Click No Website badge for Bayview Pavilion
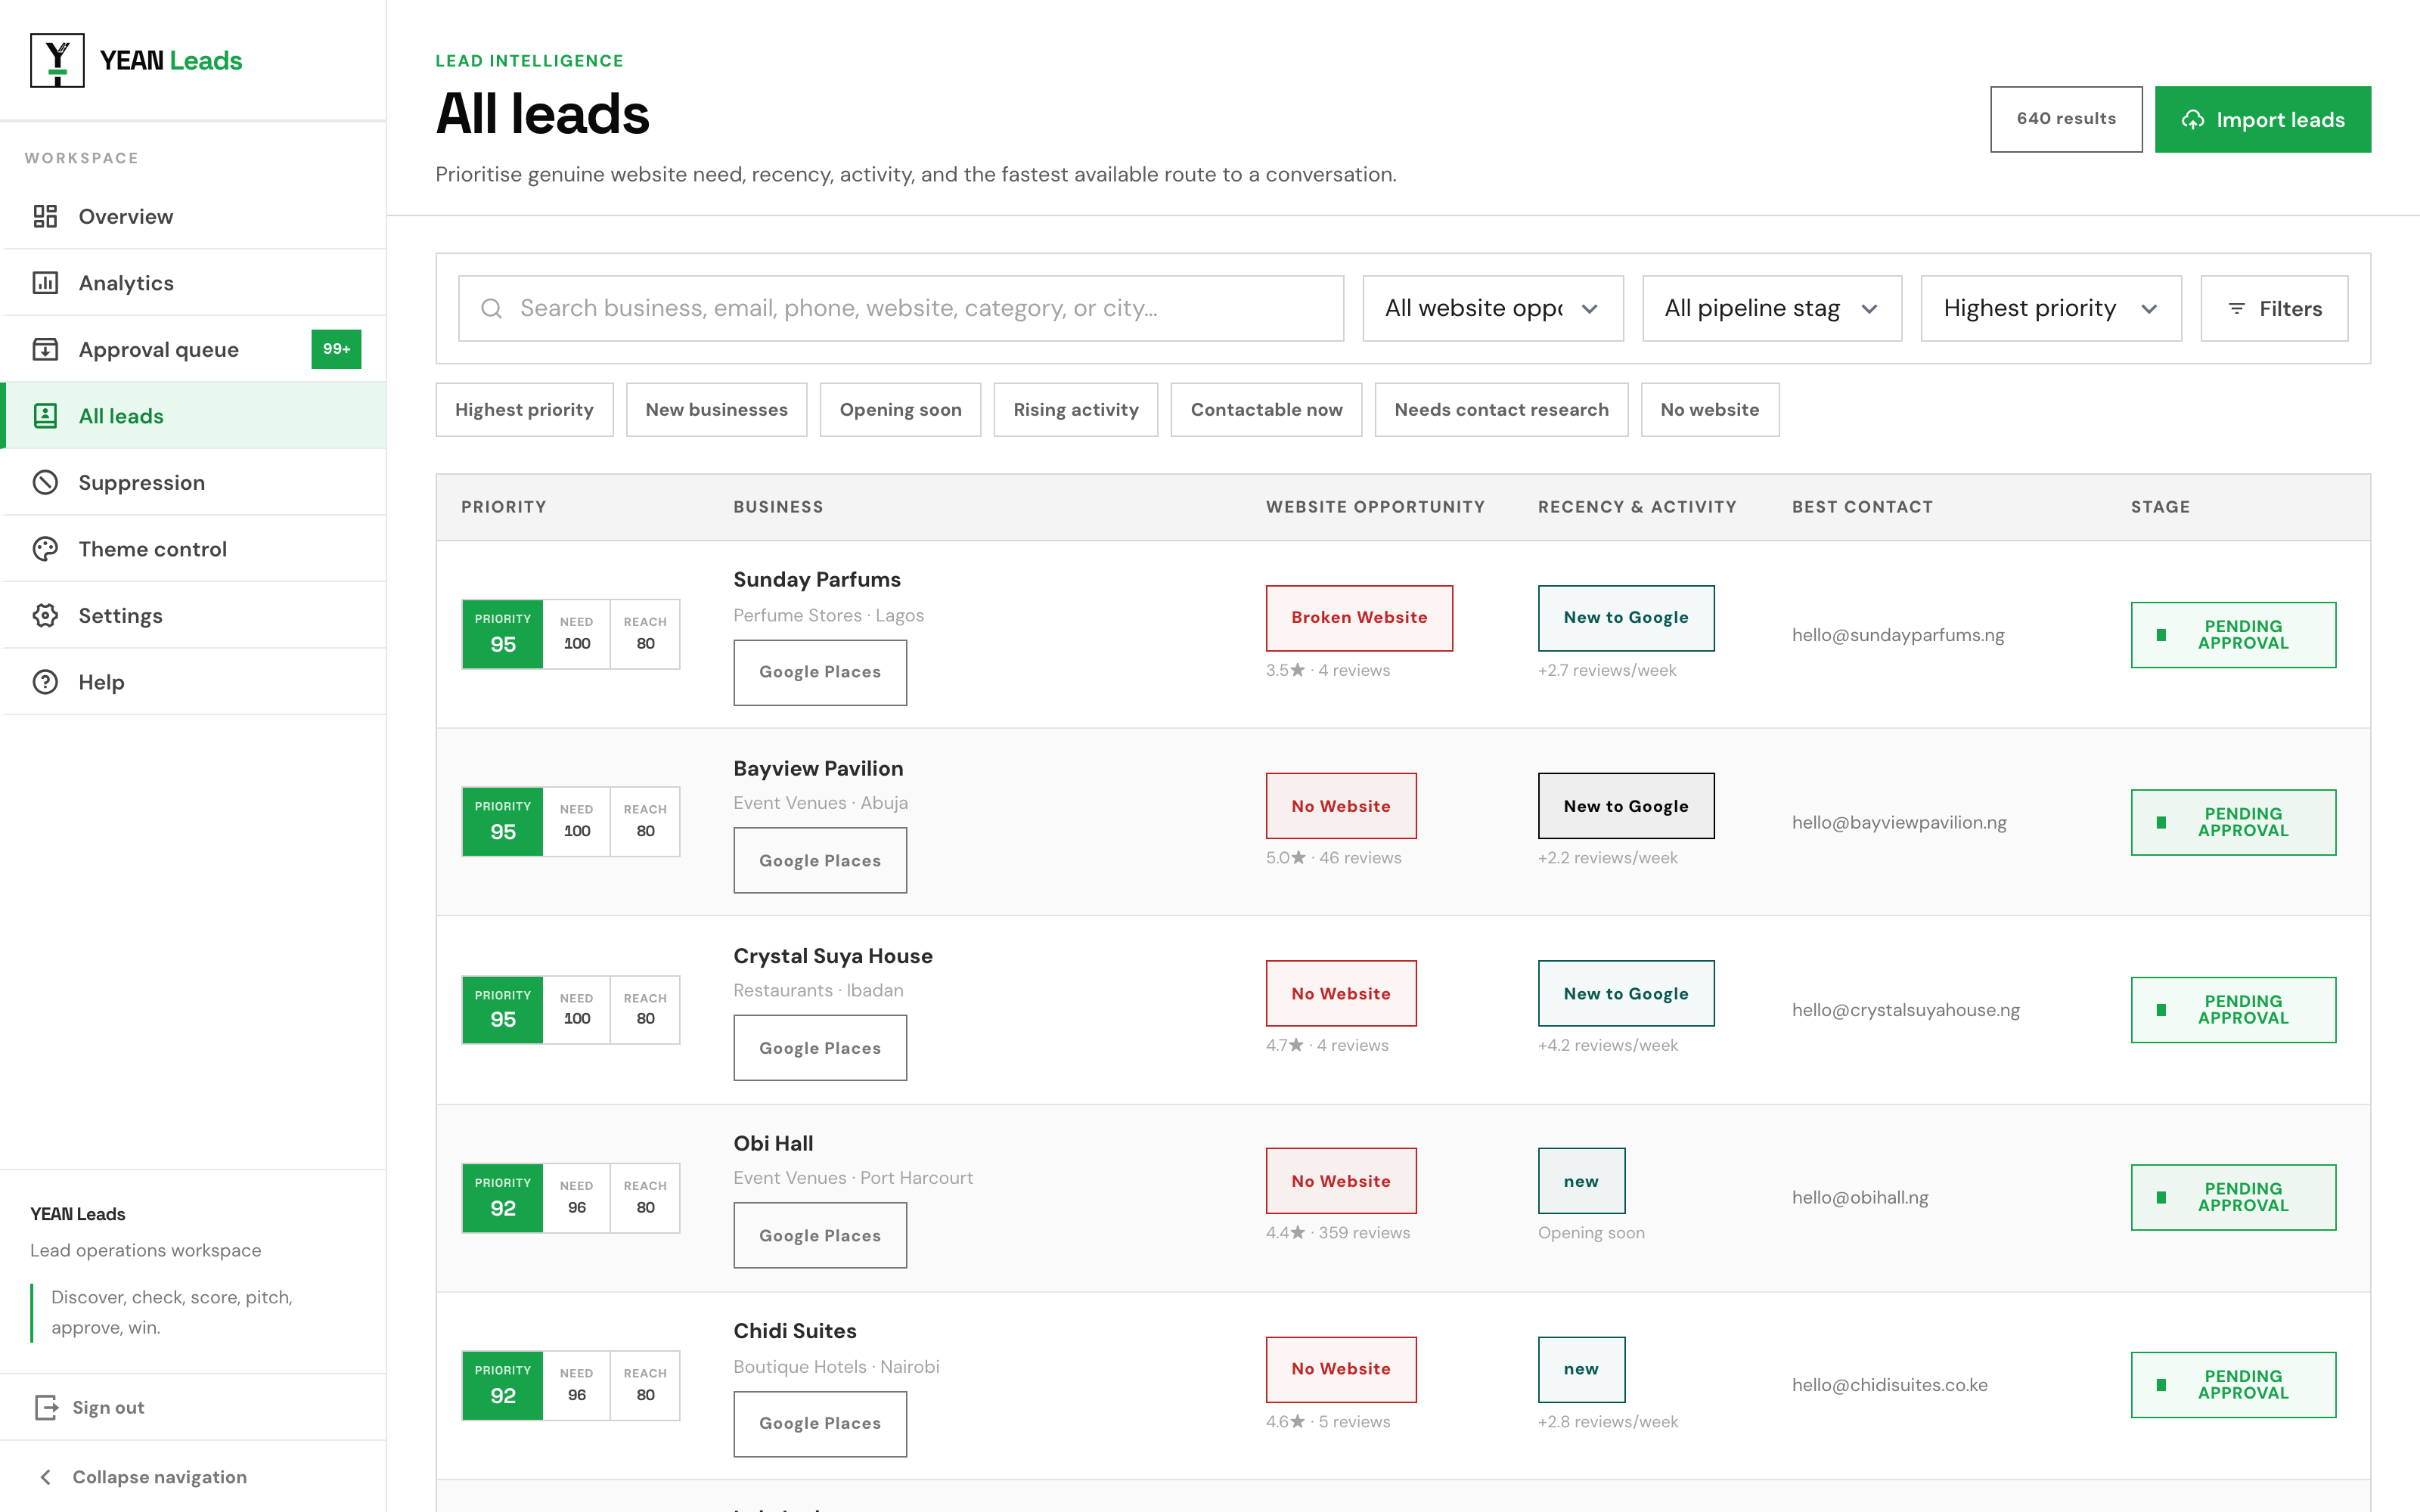 pos(1341,806)
